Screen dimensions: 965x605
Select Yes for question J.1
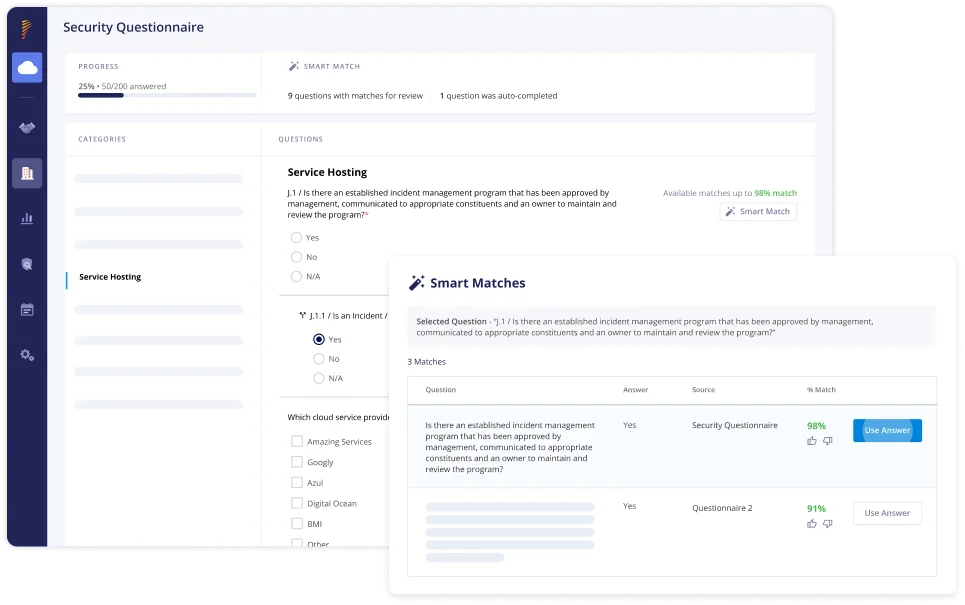click(296, 238)
